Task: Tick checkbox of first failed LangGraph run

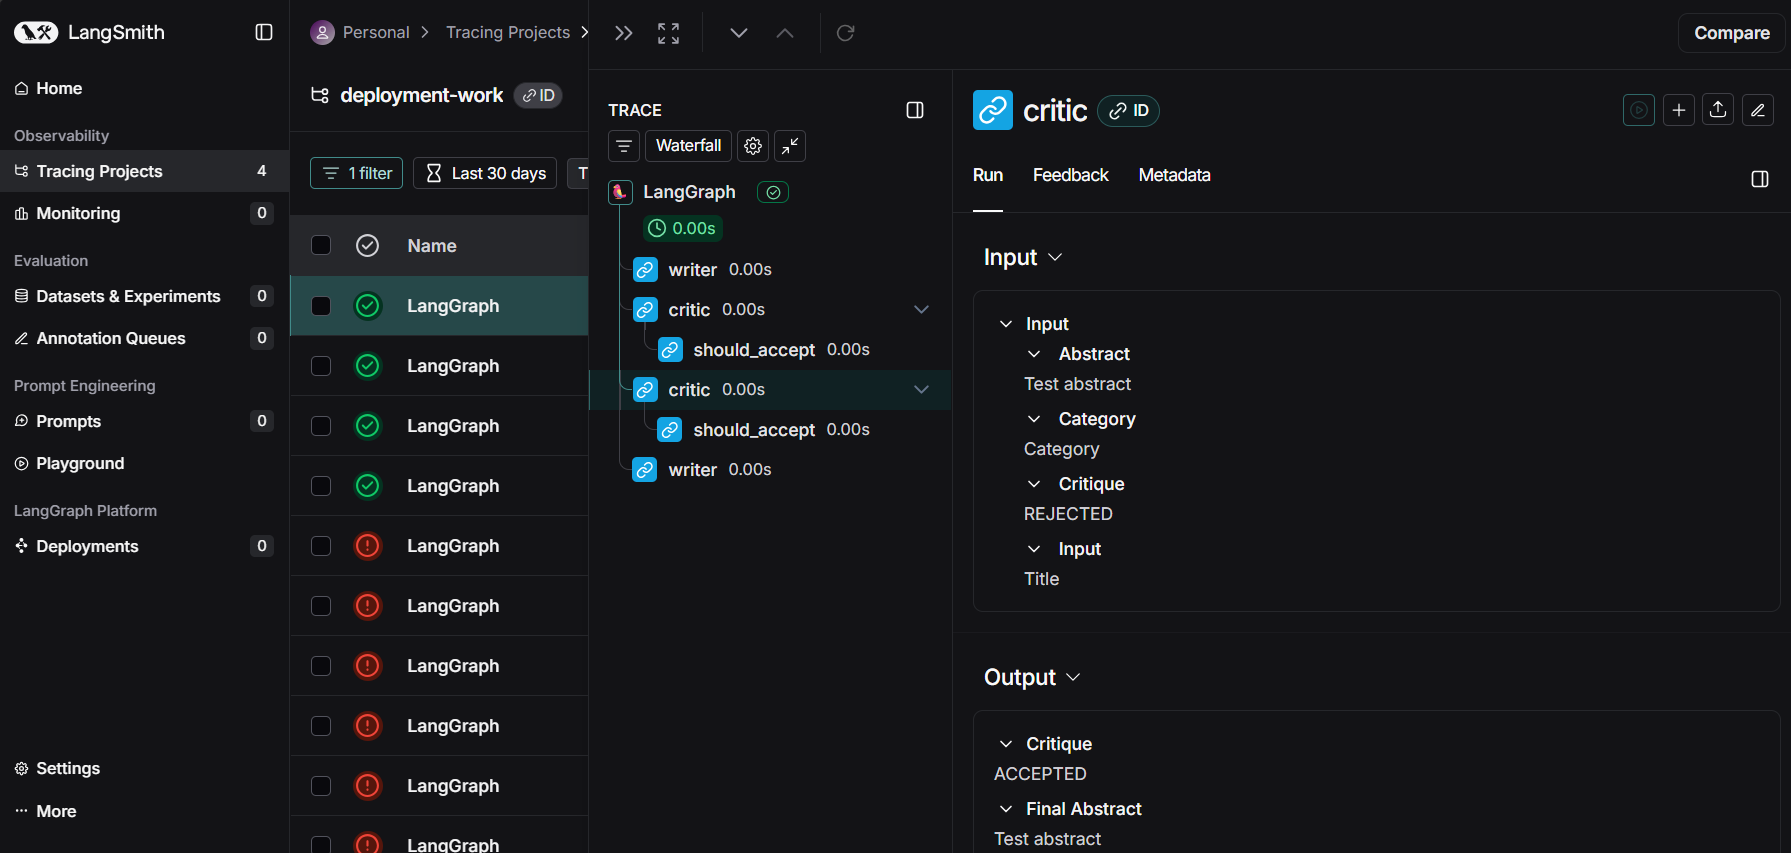Action: [321, 546]
